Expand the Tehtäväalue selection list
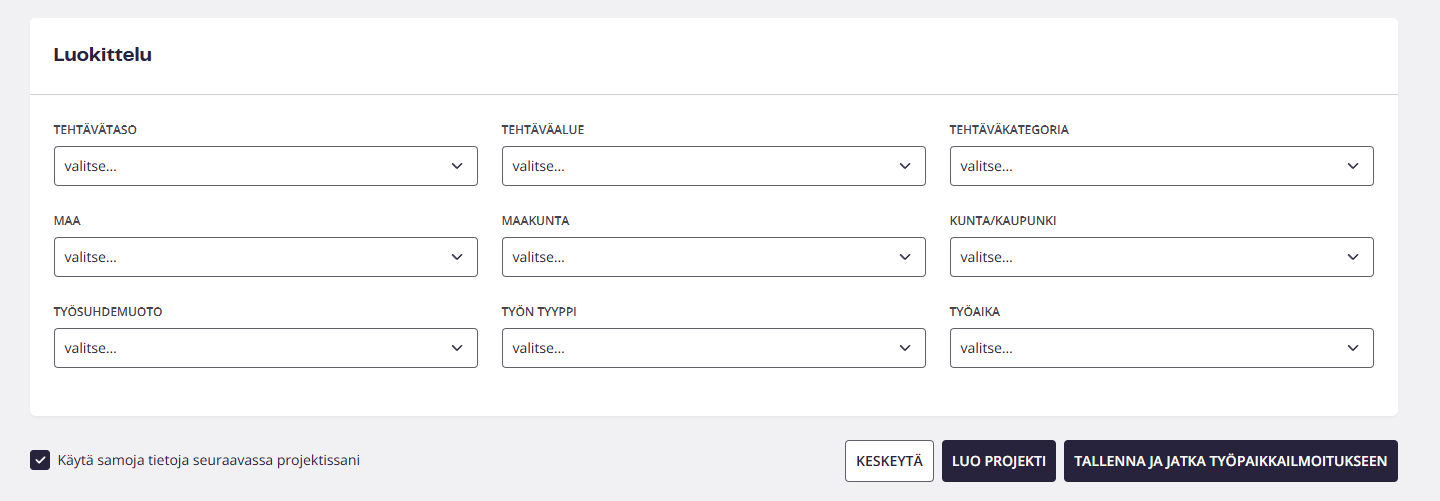1440x501 pixels. 713,166
